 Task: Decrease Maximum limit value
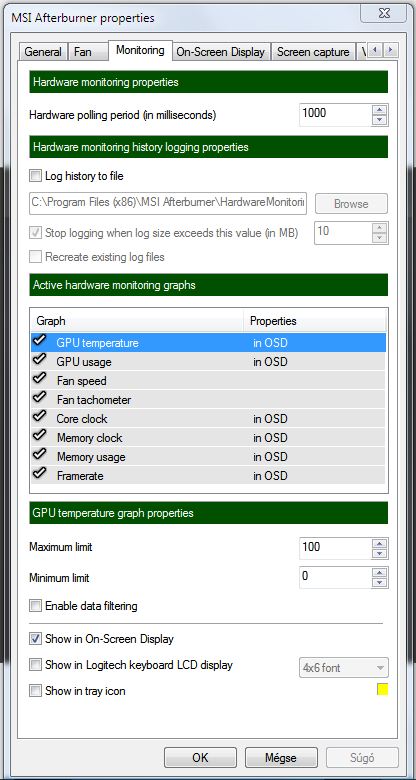coord(380,553)
